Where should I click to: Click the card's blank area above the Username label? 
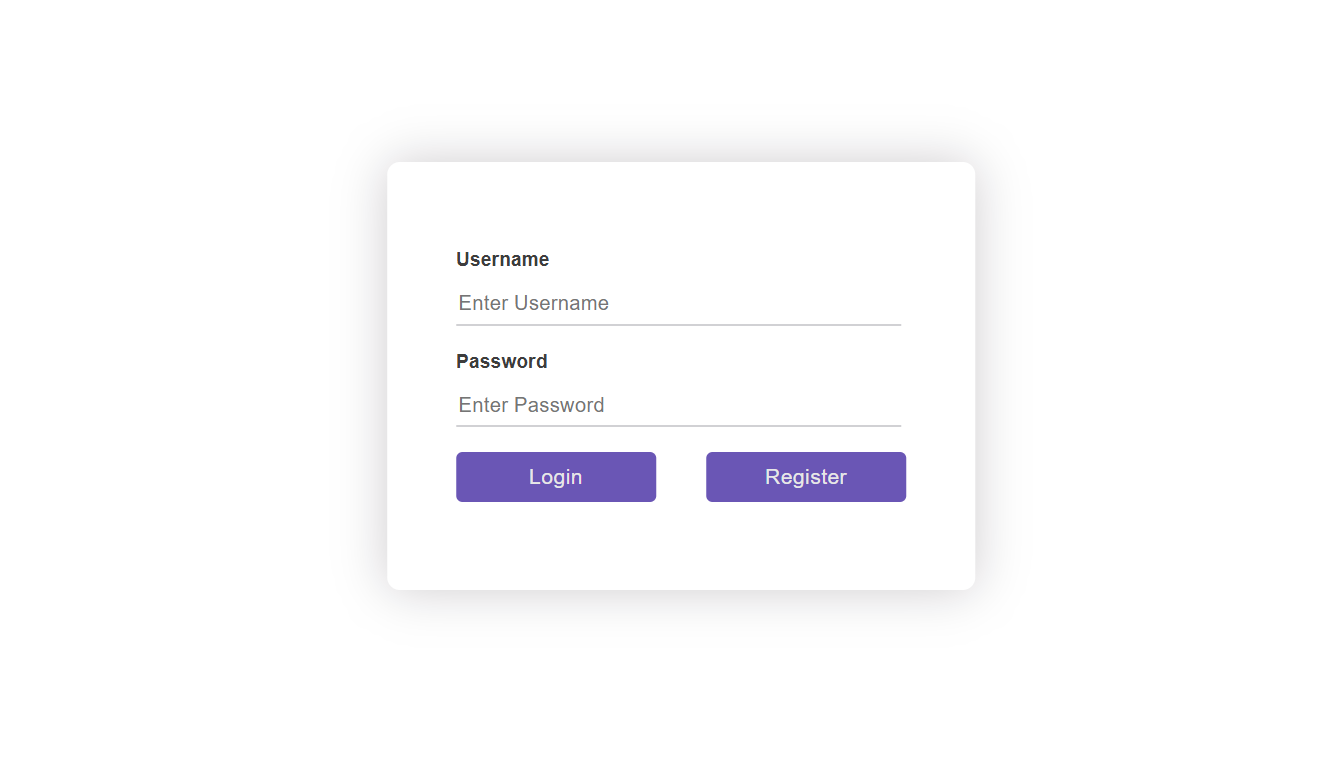tap(680, 205)
